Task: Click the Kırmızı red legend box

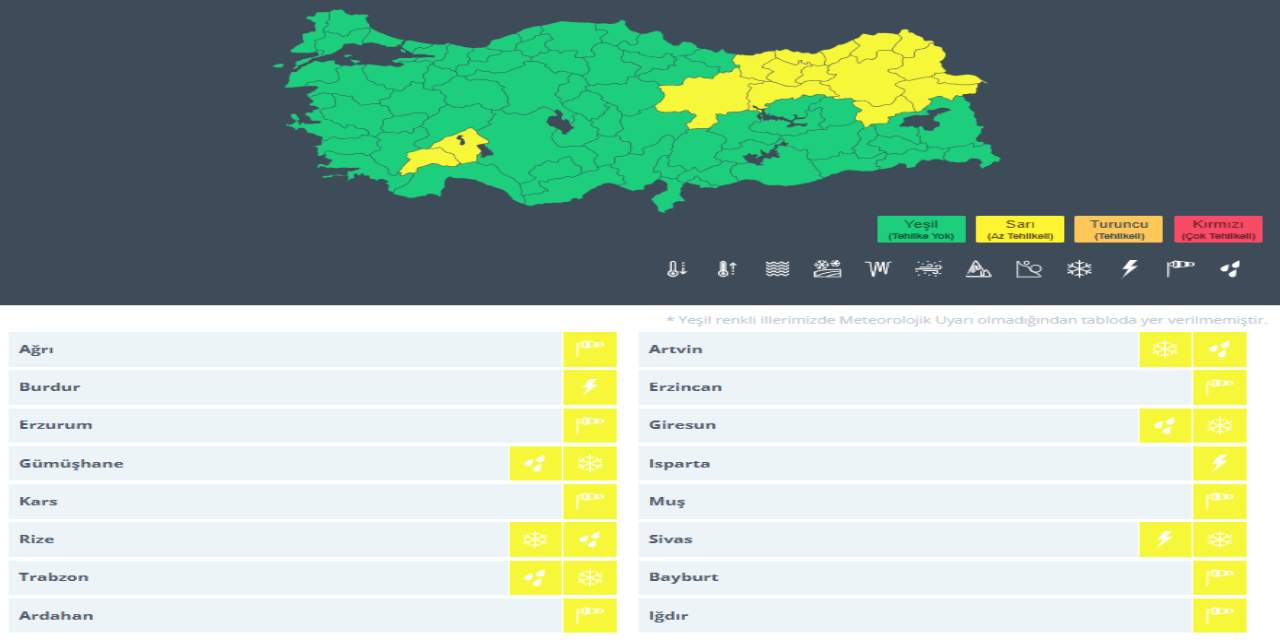Action: pos(1218,229)
